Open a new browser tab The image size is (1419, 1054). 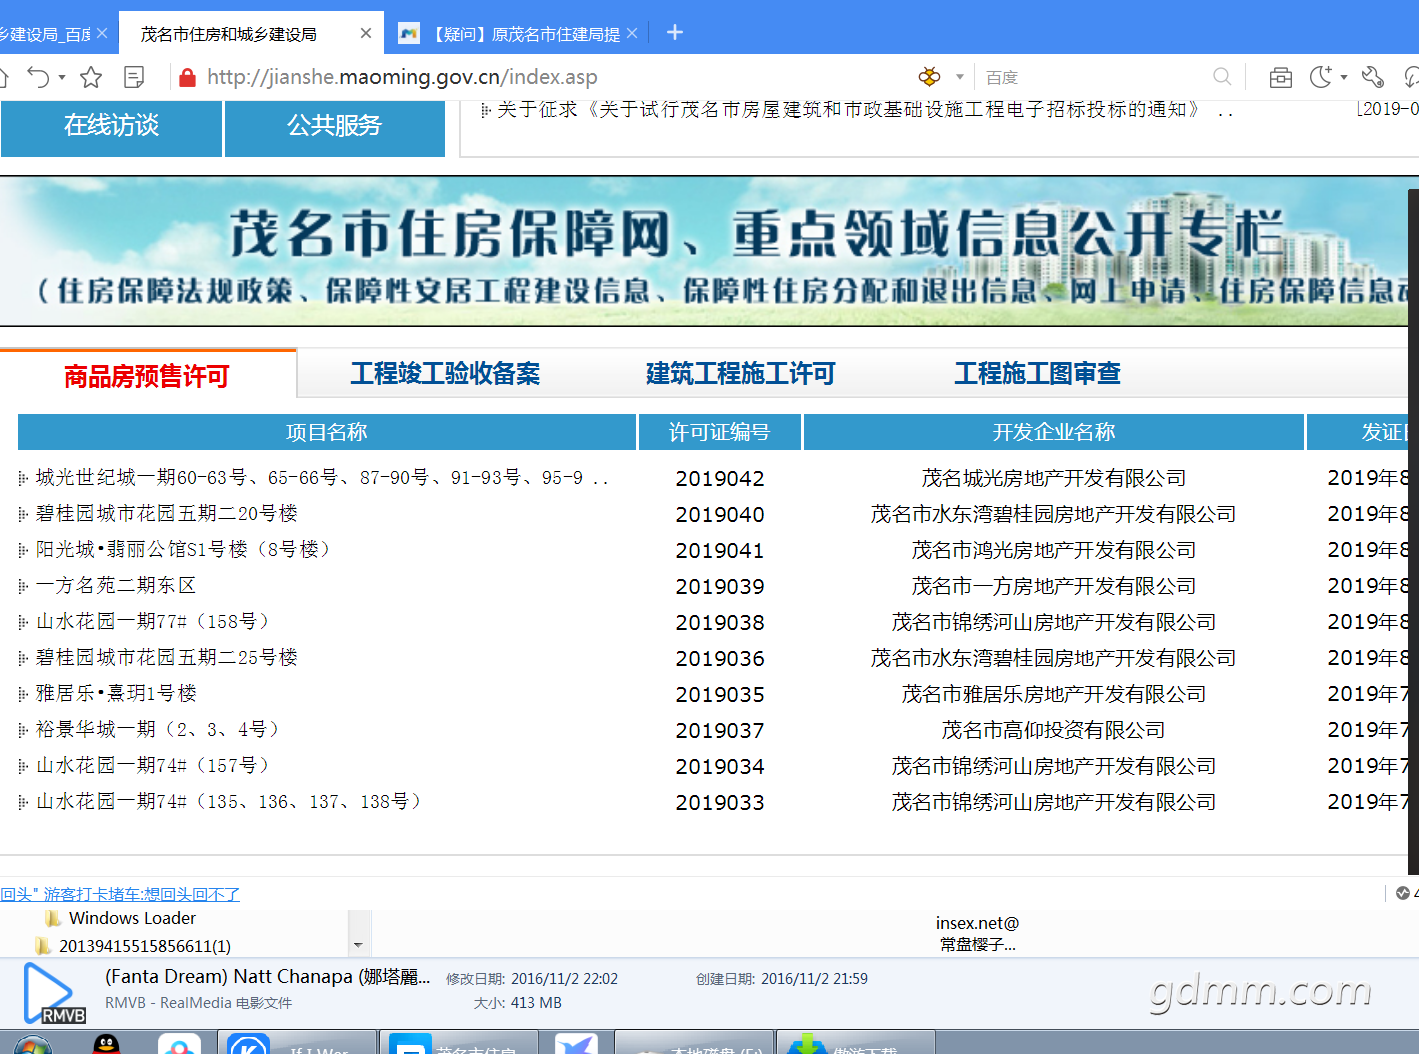(x=675, y=33)
